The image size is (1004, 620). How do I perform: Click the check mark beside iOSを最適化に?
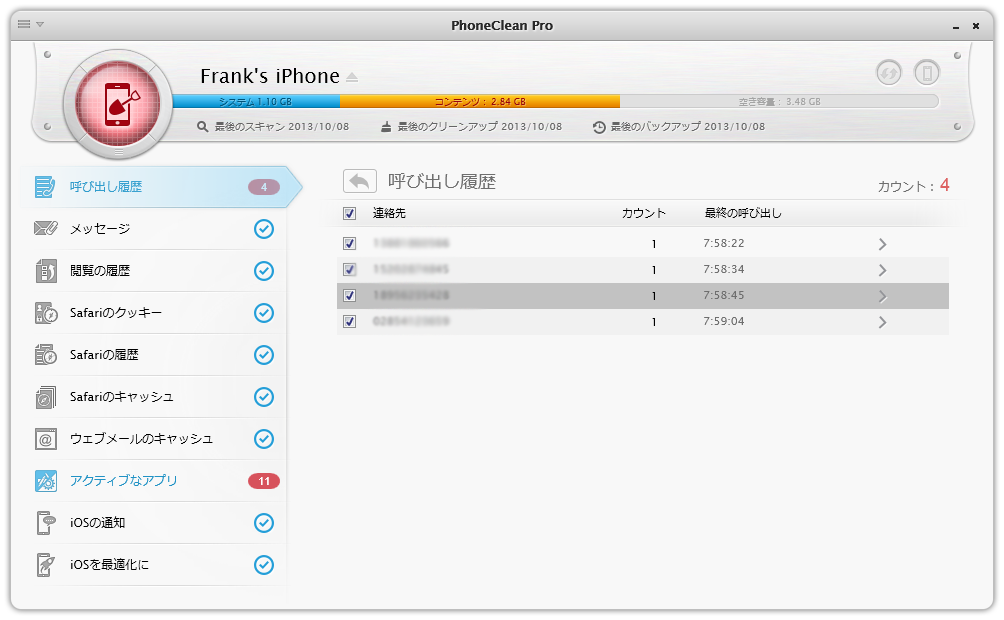pyautogui.click(x=264, y=564)
